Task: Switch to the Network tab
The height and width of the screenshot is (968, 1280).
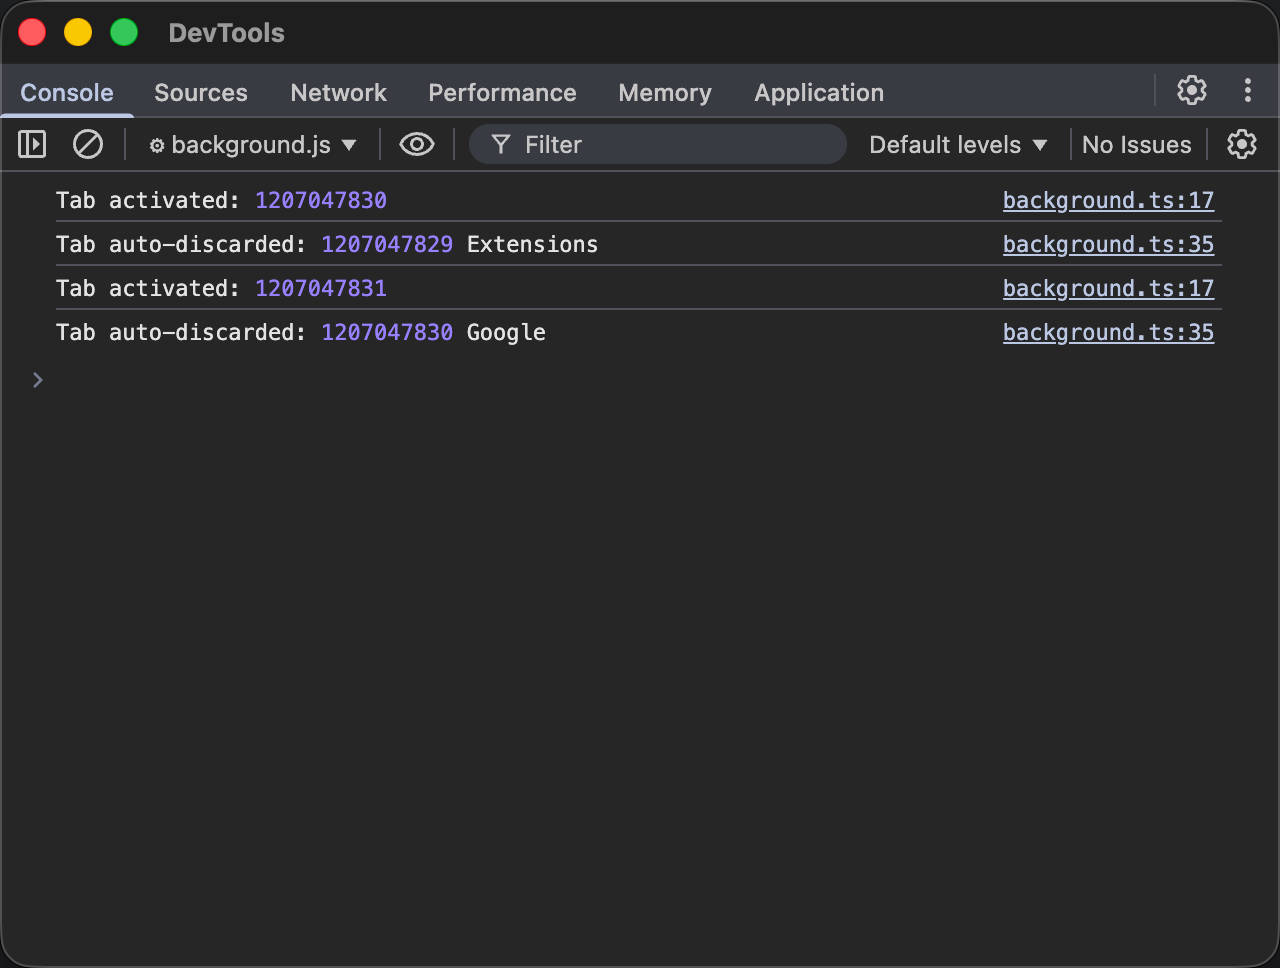Action: click(338, 93)
